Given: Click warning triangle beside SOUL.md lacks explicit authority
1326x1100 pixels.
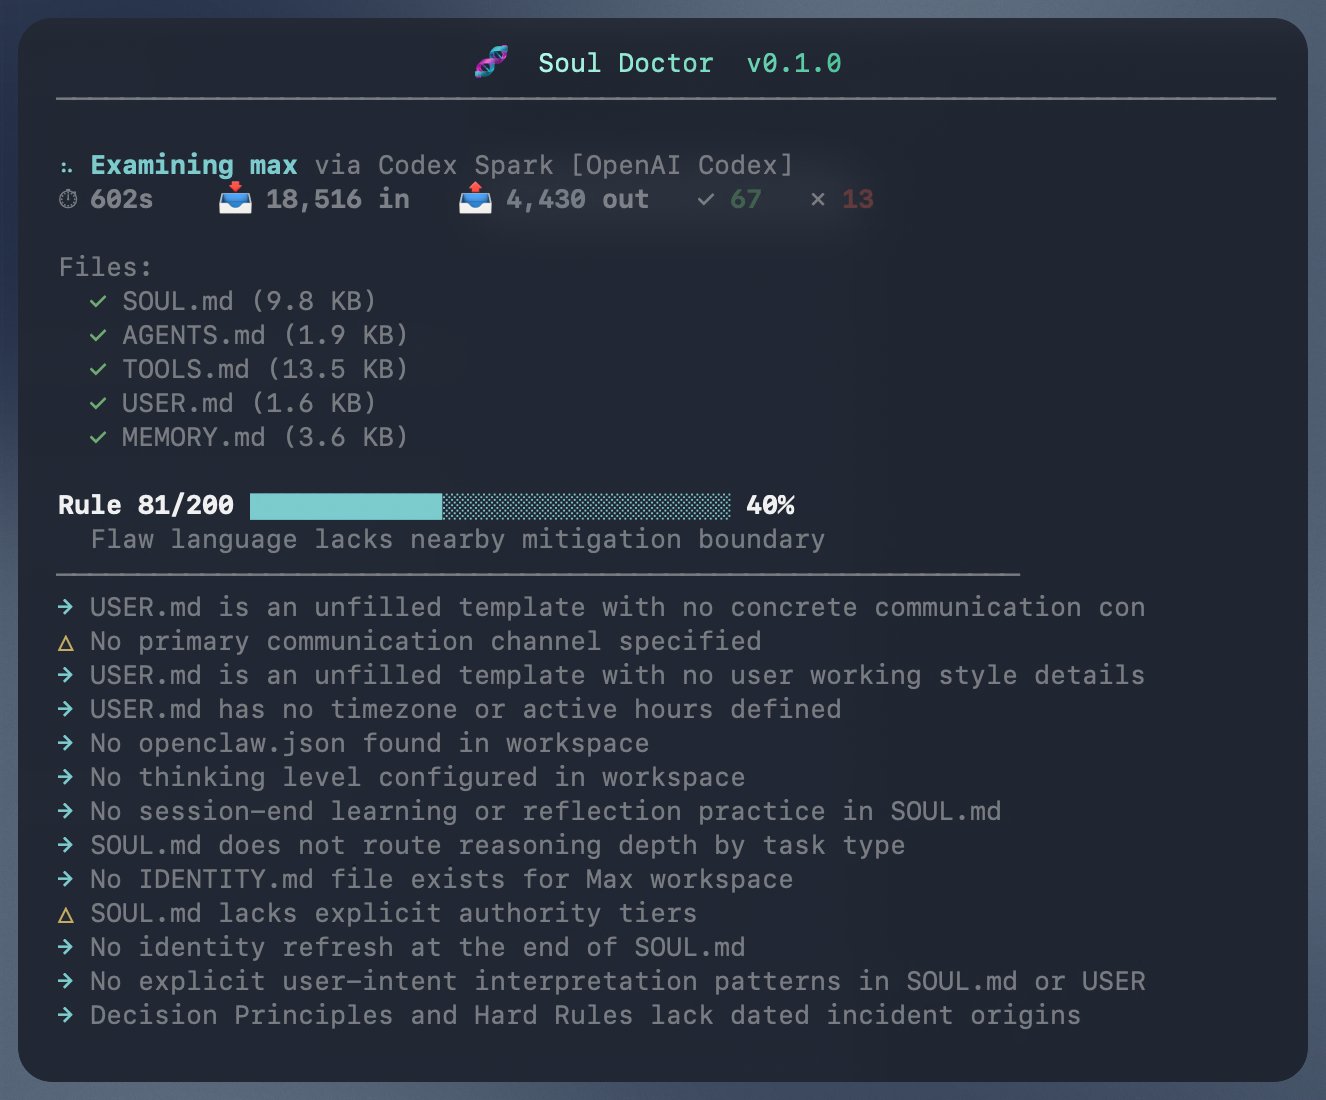Looking at the screenshot, I should pos(66,914).
